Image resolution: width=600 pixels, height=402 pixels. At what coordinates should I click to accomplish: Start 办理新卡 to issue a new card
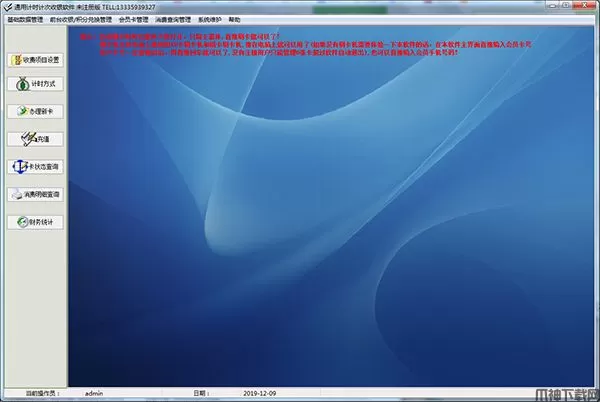click(35, 111)
